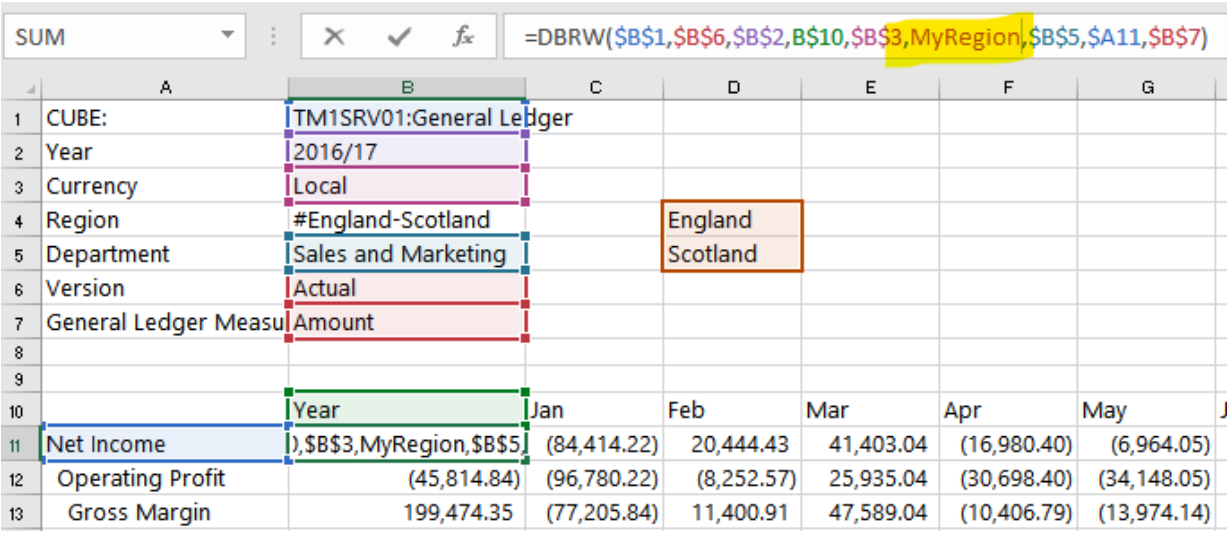Select row 11 header
This screenshot has height=537, width=1232.
coord(20,444)
